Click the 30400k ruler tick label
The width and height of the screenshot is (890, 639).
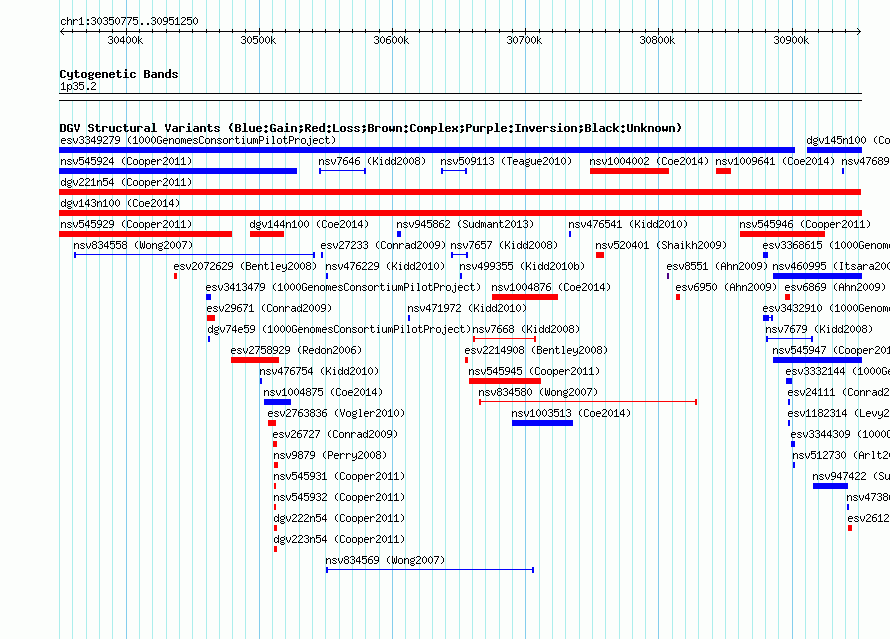[x=125, y=40]
